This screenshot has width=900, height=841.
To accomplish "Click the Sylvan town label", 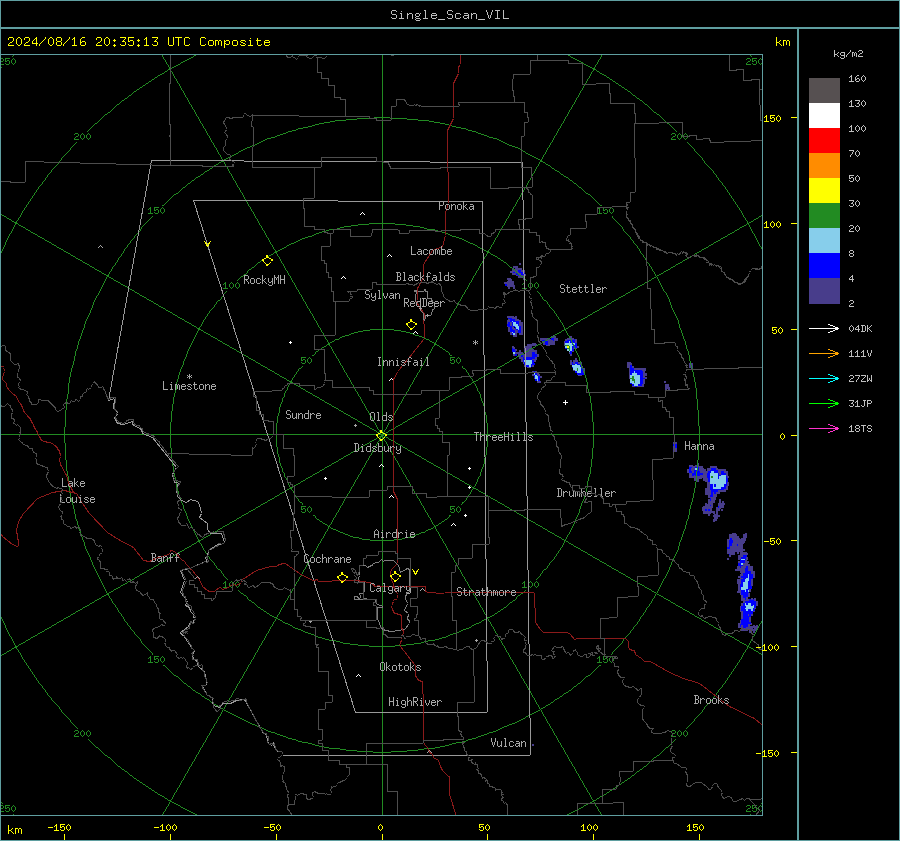I will [382, 295].
